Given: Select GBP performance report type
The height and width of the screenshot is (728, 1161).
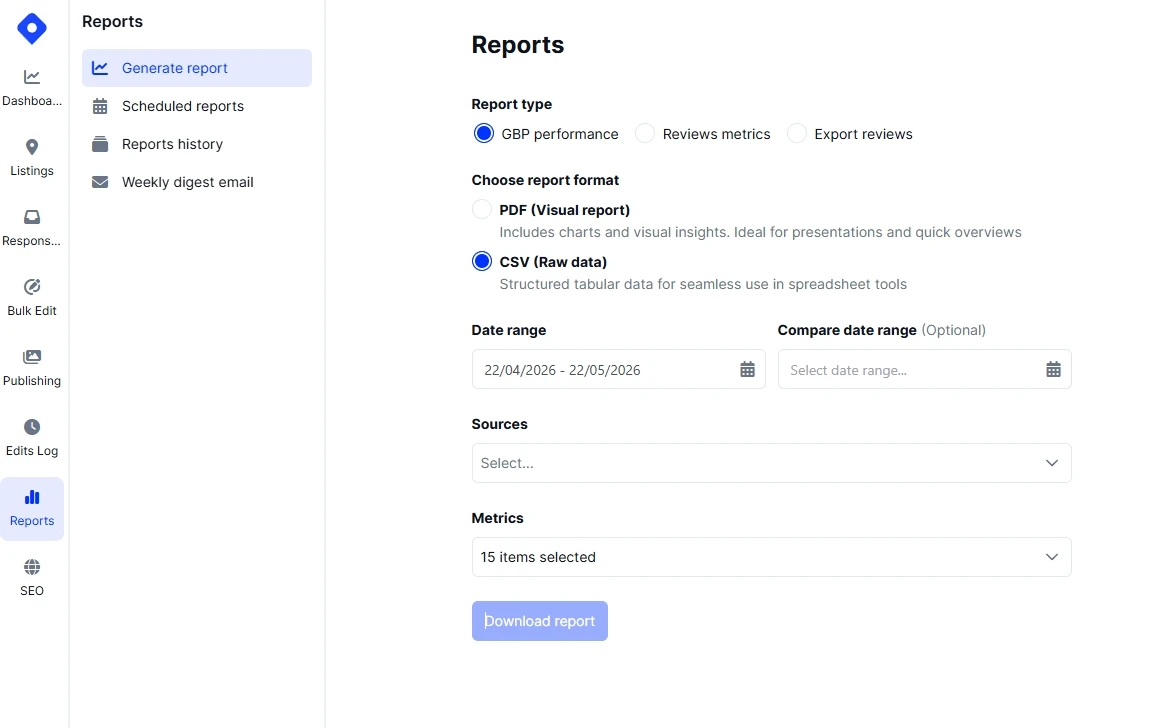Looking at the screenshot, I should [484, 133].
